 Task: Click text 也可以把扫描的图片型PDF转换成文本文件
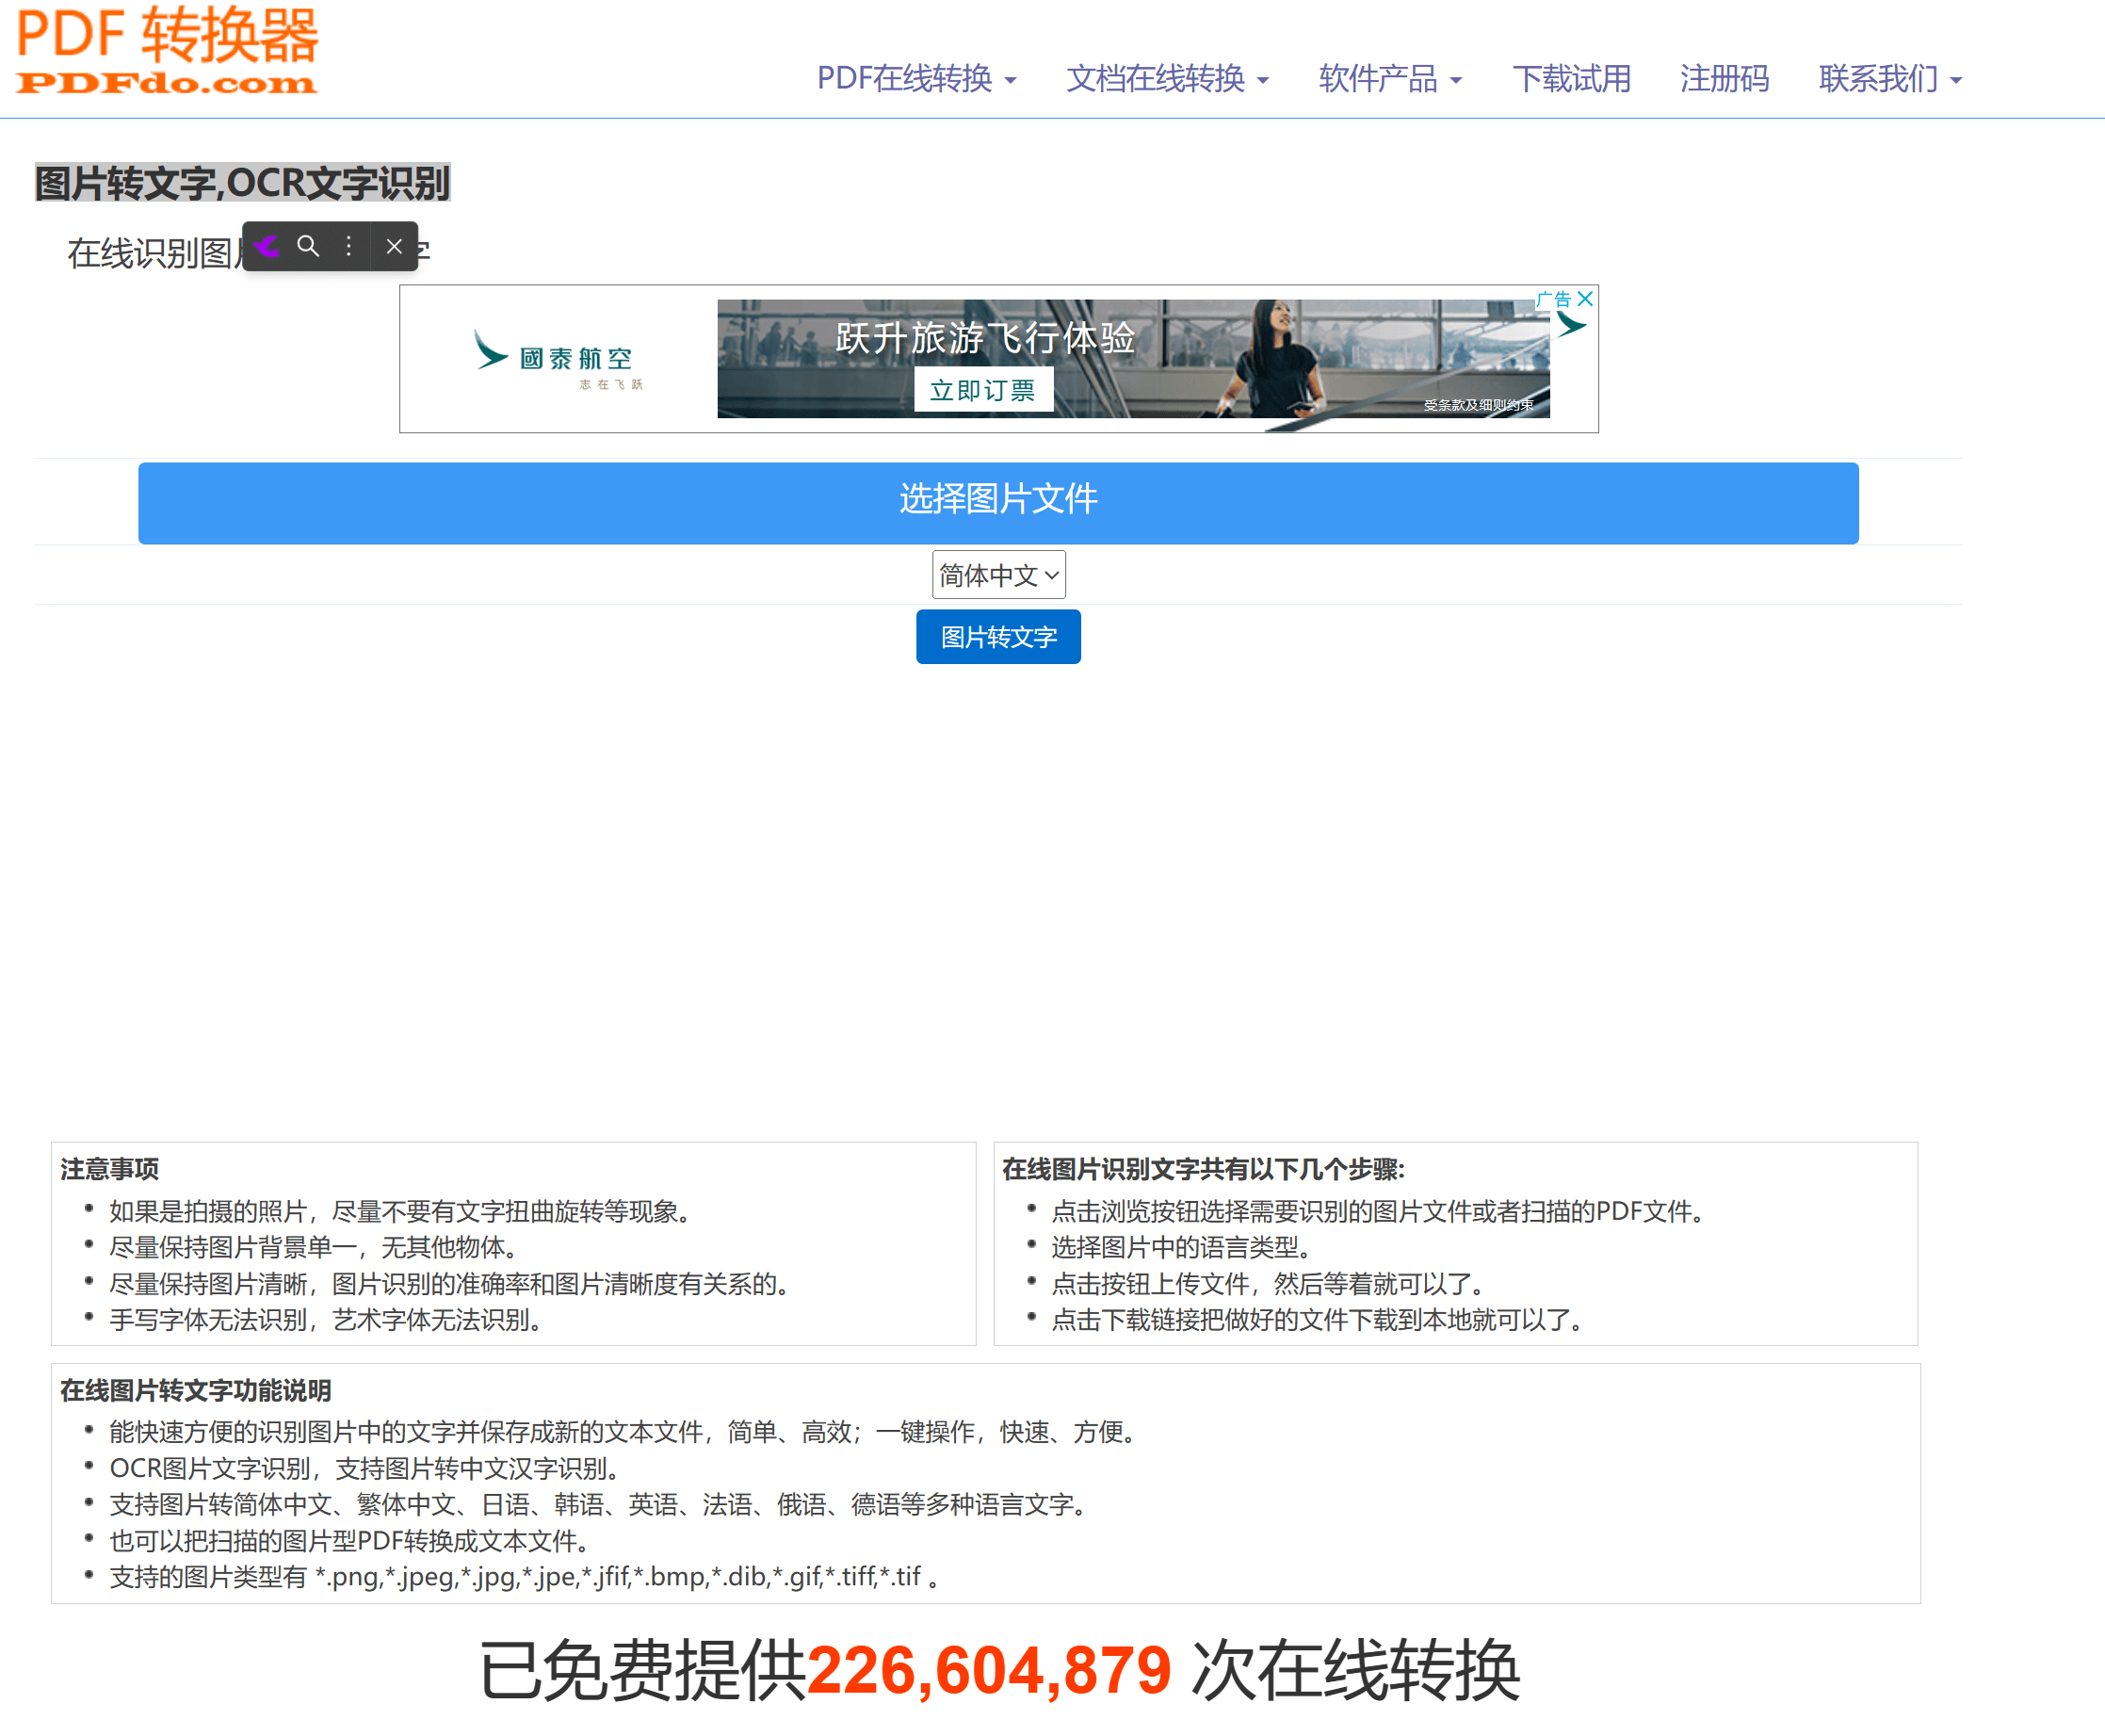tap(350, 1541)
